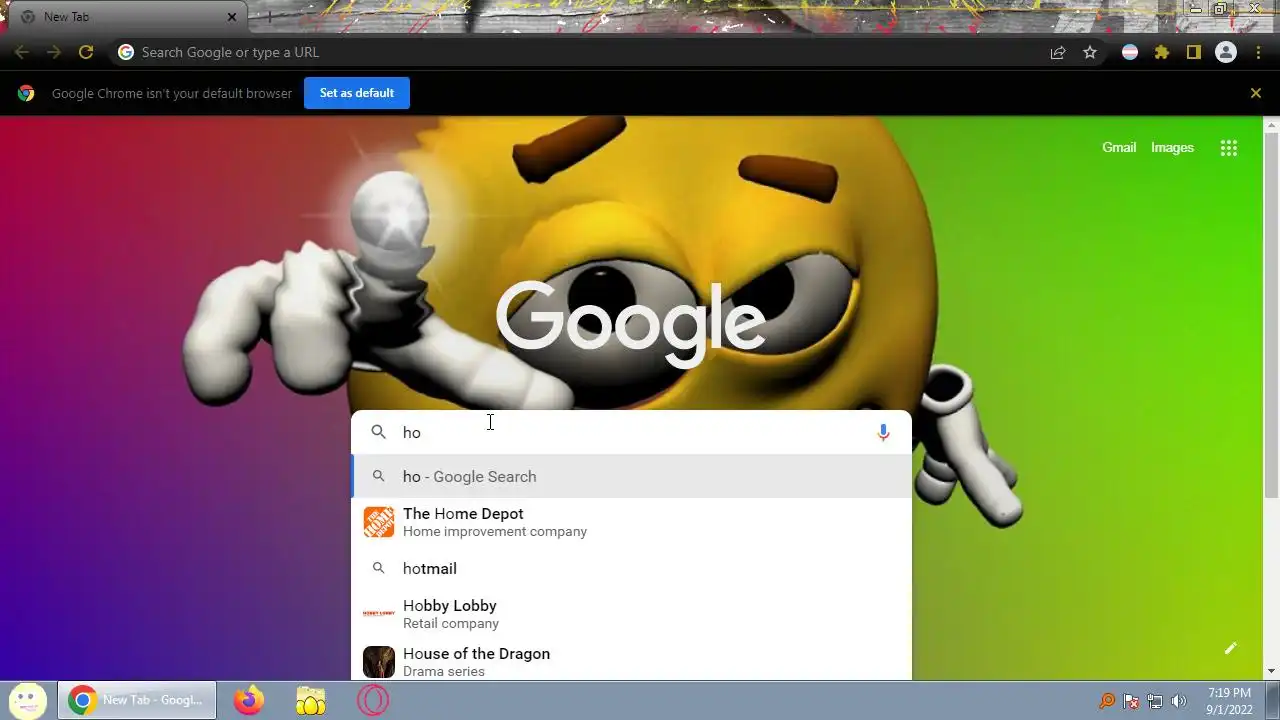Click the Google logo in the address bar
This screenshot has width=1280, height=720.
click(x=126, y=52)
